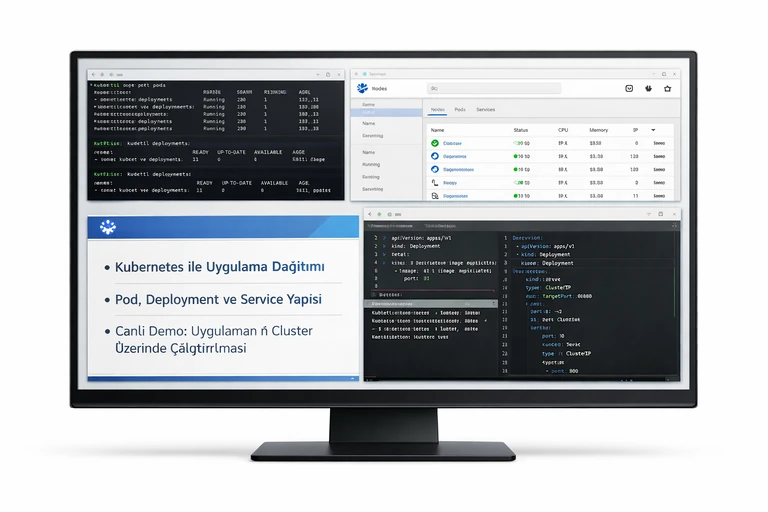Click the first 'Running' status in the terminal pod list
The height and width of the screenshot is (512, 768).
point(214,99)
